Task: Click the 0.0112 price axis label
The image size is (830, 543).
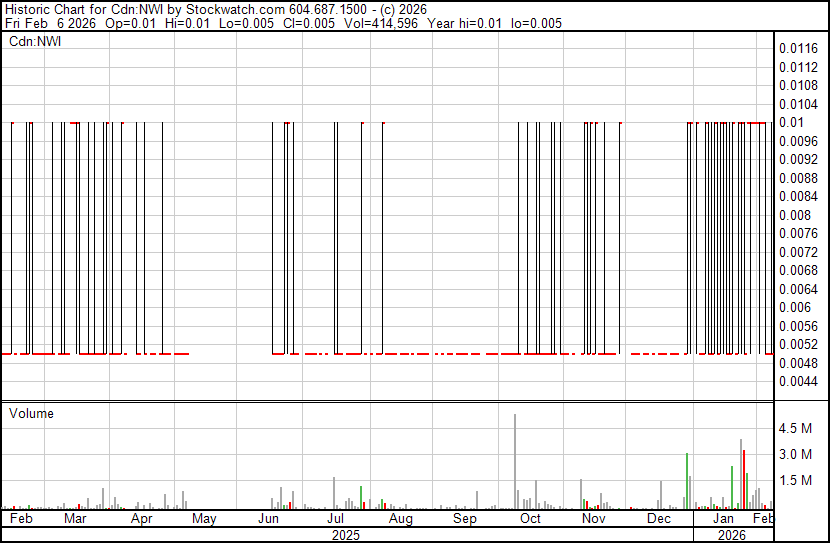Action: click(x=798, y=67)
